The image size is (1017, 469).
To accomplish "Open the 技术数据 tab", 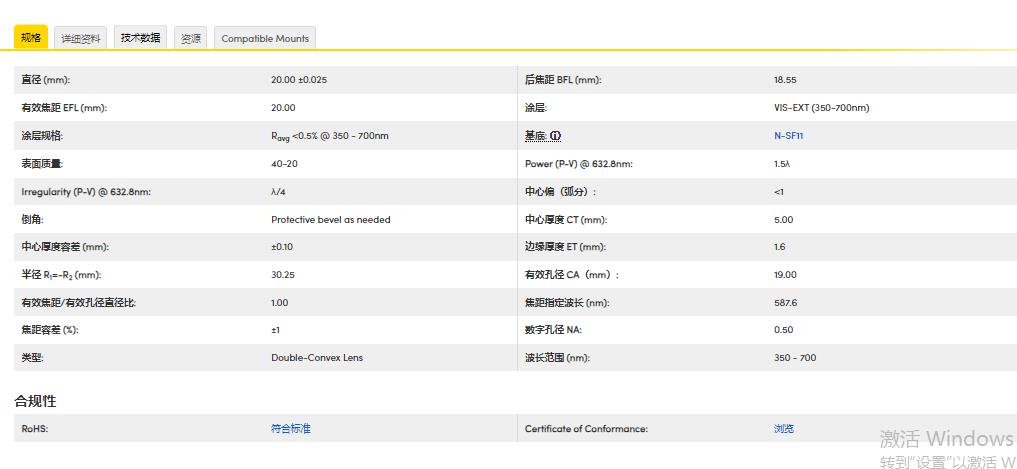I will pyautogui.click(x=140, y=38).
